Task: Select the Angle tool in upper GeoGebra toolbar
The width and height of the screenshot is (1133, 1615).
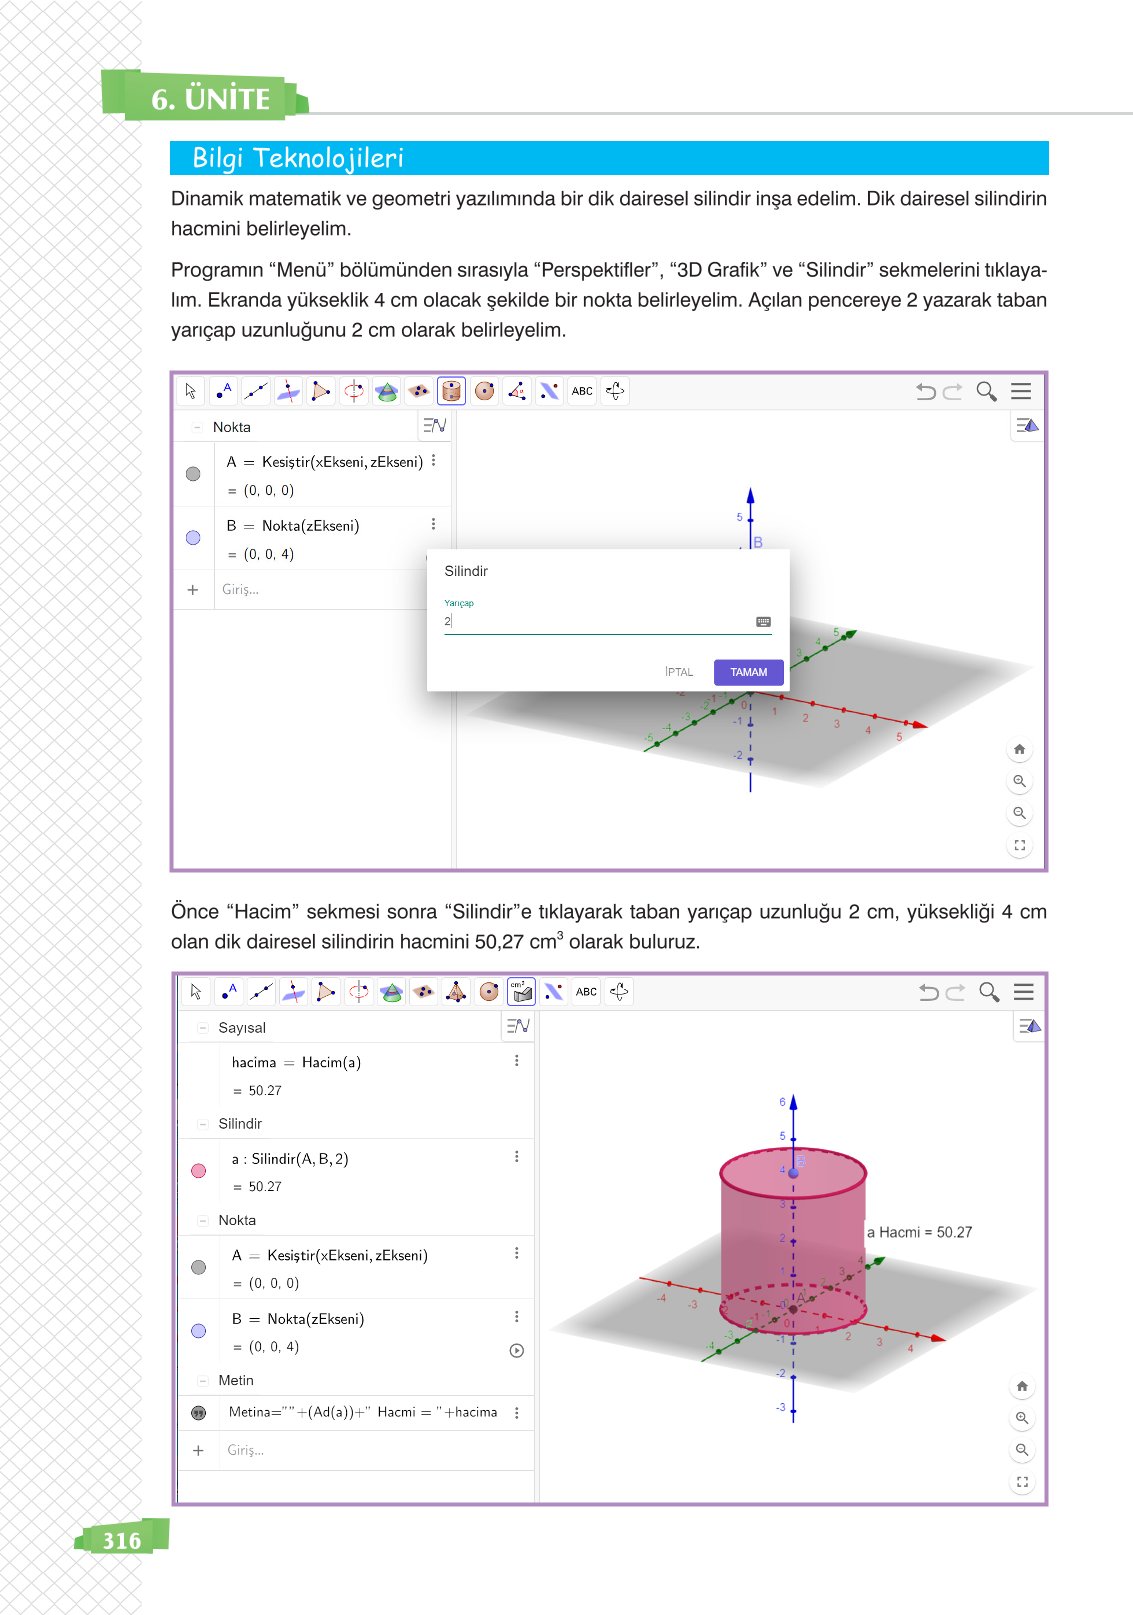Action: click(x=517, y=391)
